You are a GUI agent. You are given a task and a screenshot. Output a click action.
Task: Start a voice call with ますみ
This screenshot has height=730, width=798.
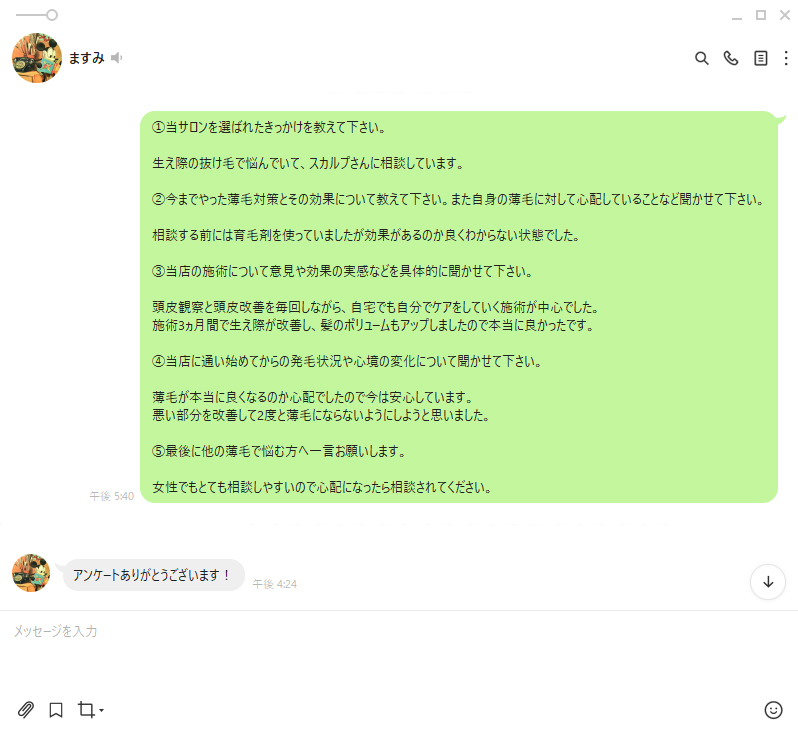point(731,59)
